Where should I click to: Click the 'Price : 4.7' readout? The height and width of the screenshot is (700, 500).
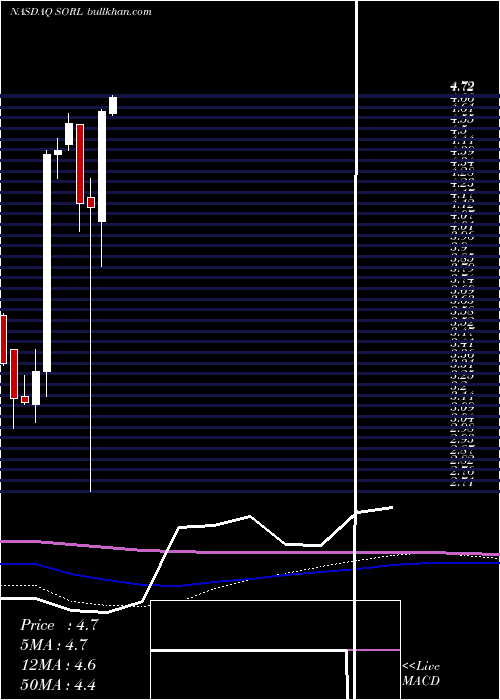click(59, 625)
